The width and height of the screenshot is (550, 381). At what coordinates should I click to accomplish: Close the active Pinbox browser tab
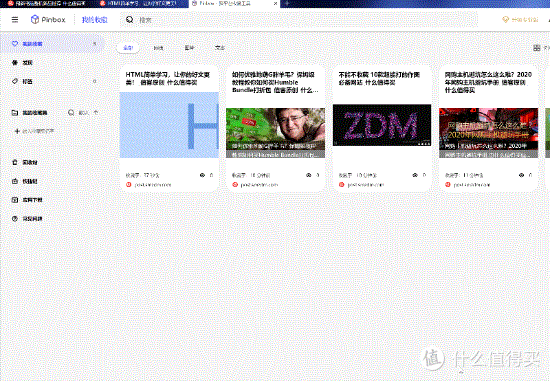tap(276, 4)
